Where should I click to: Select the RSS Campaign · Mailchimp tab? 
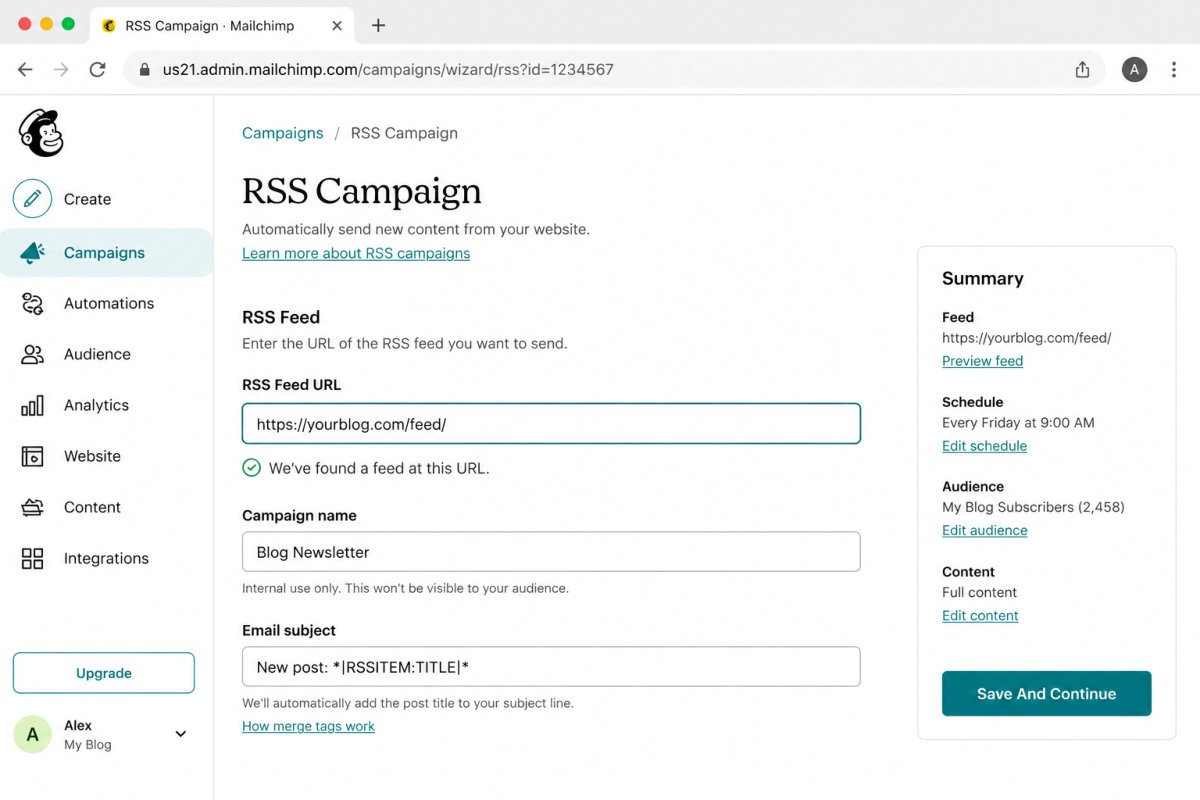(222, 26)
